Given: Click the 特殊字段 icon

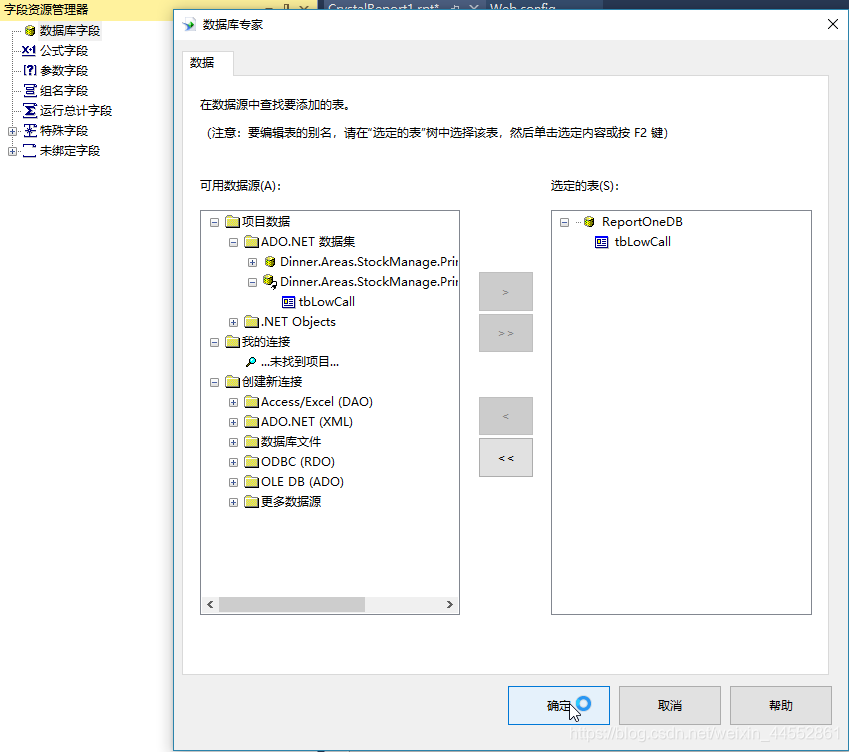Looking at the screenshot, I should click(30, 130).
